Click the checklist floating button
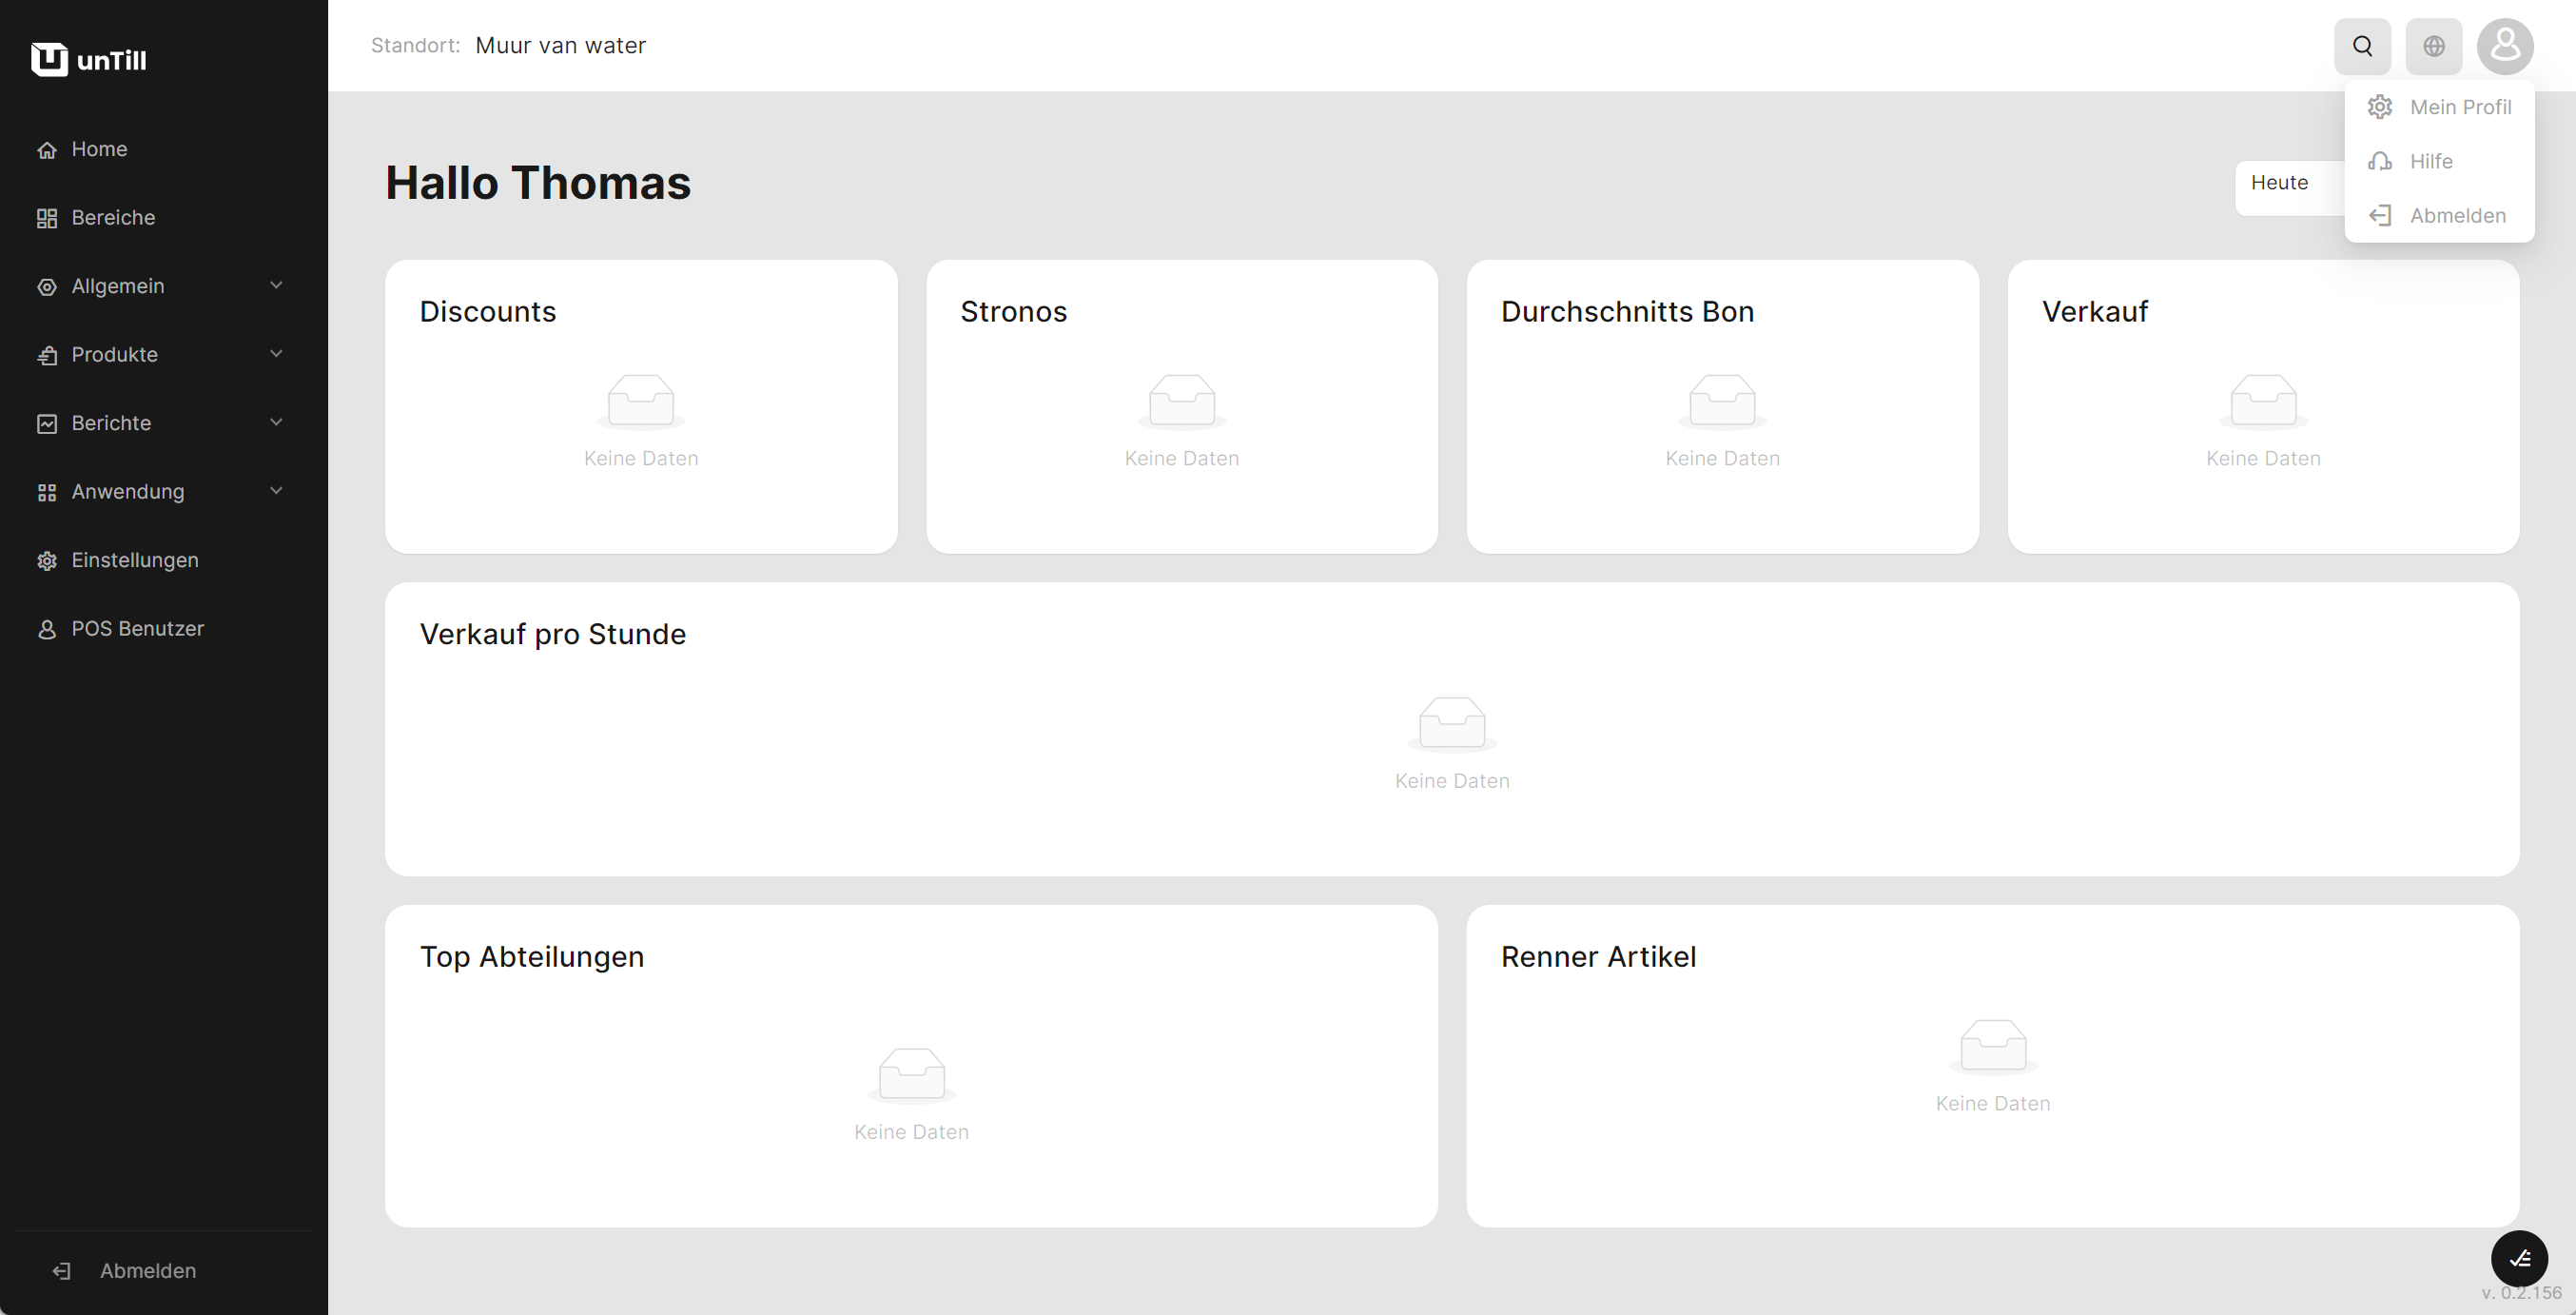The image size is (2576, 1315). [2518, 1258]
